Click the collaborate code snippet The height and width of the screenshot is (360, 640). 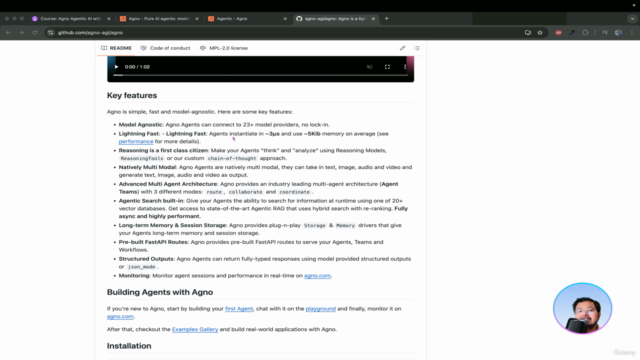[x=245, y=192]
